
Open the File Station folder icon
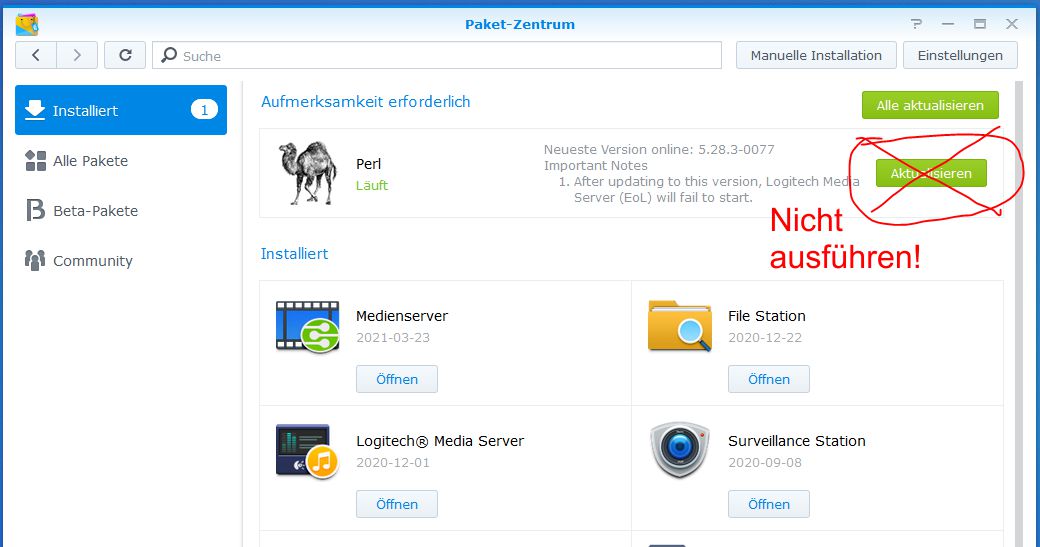[x=680, y=326]
